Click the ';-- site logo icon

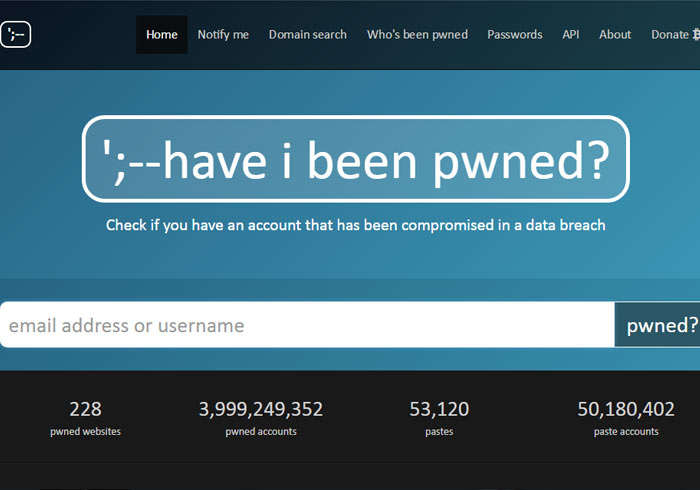click(x=16, y=34)
